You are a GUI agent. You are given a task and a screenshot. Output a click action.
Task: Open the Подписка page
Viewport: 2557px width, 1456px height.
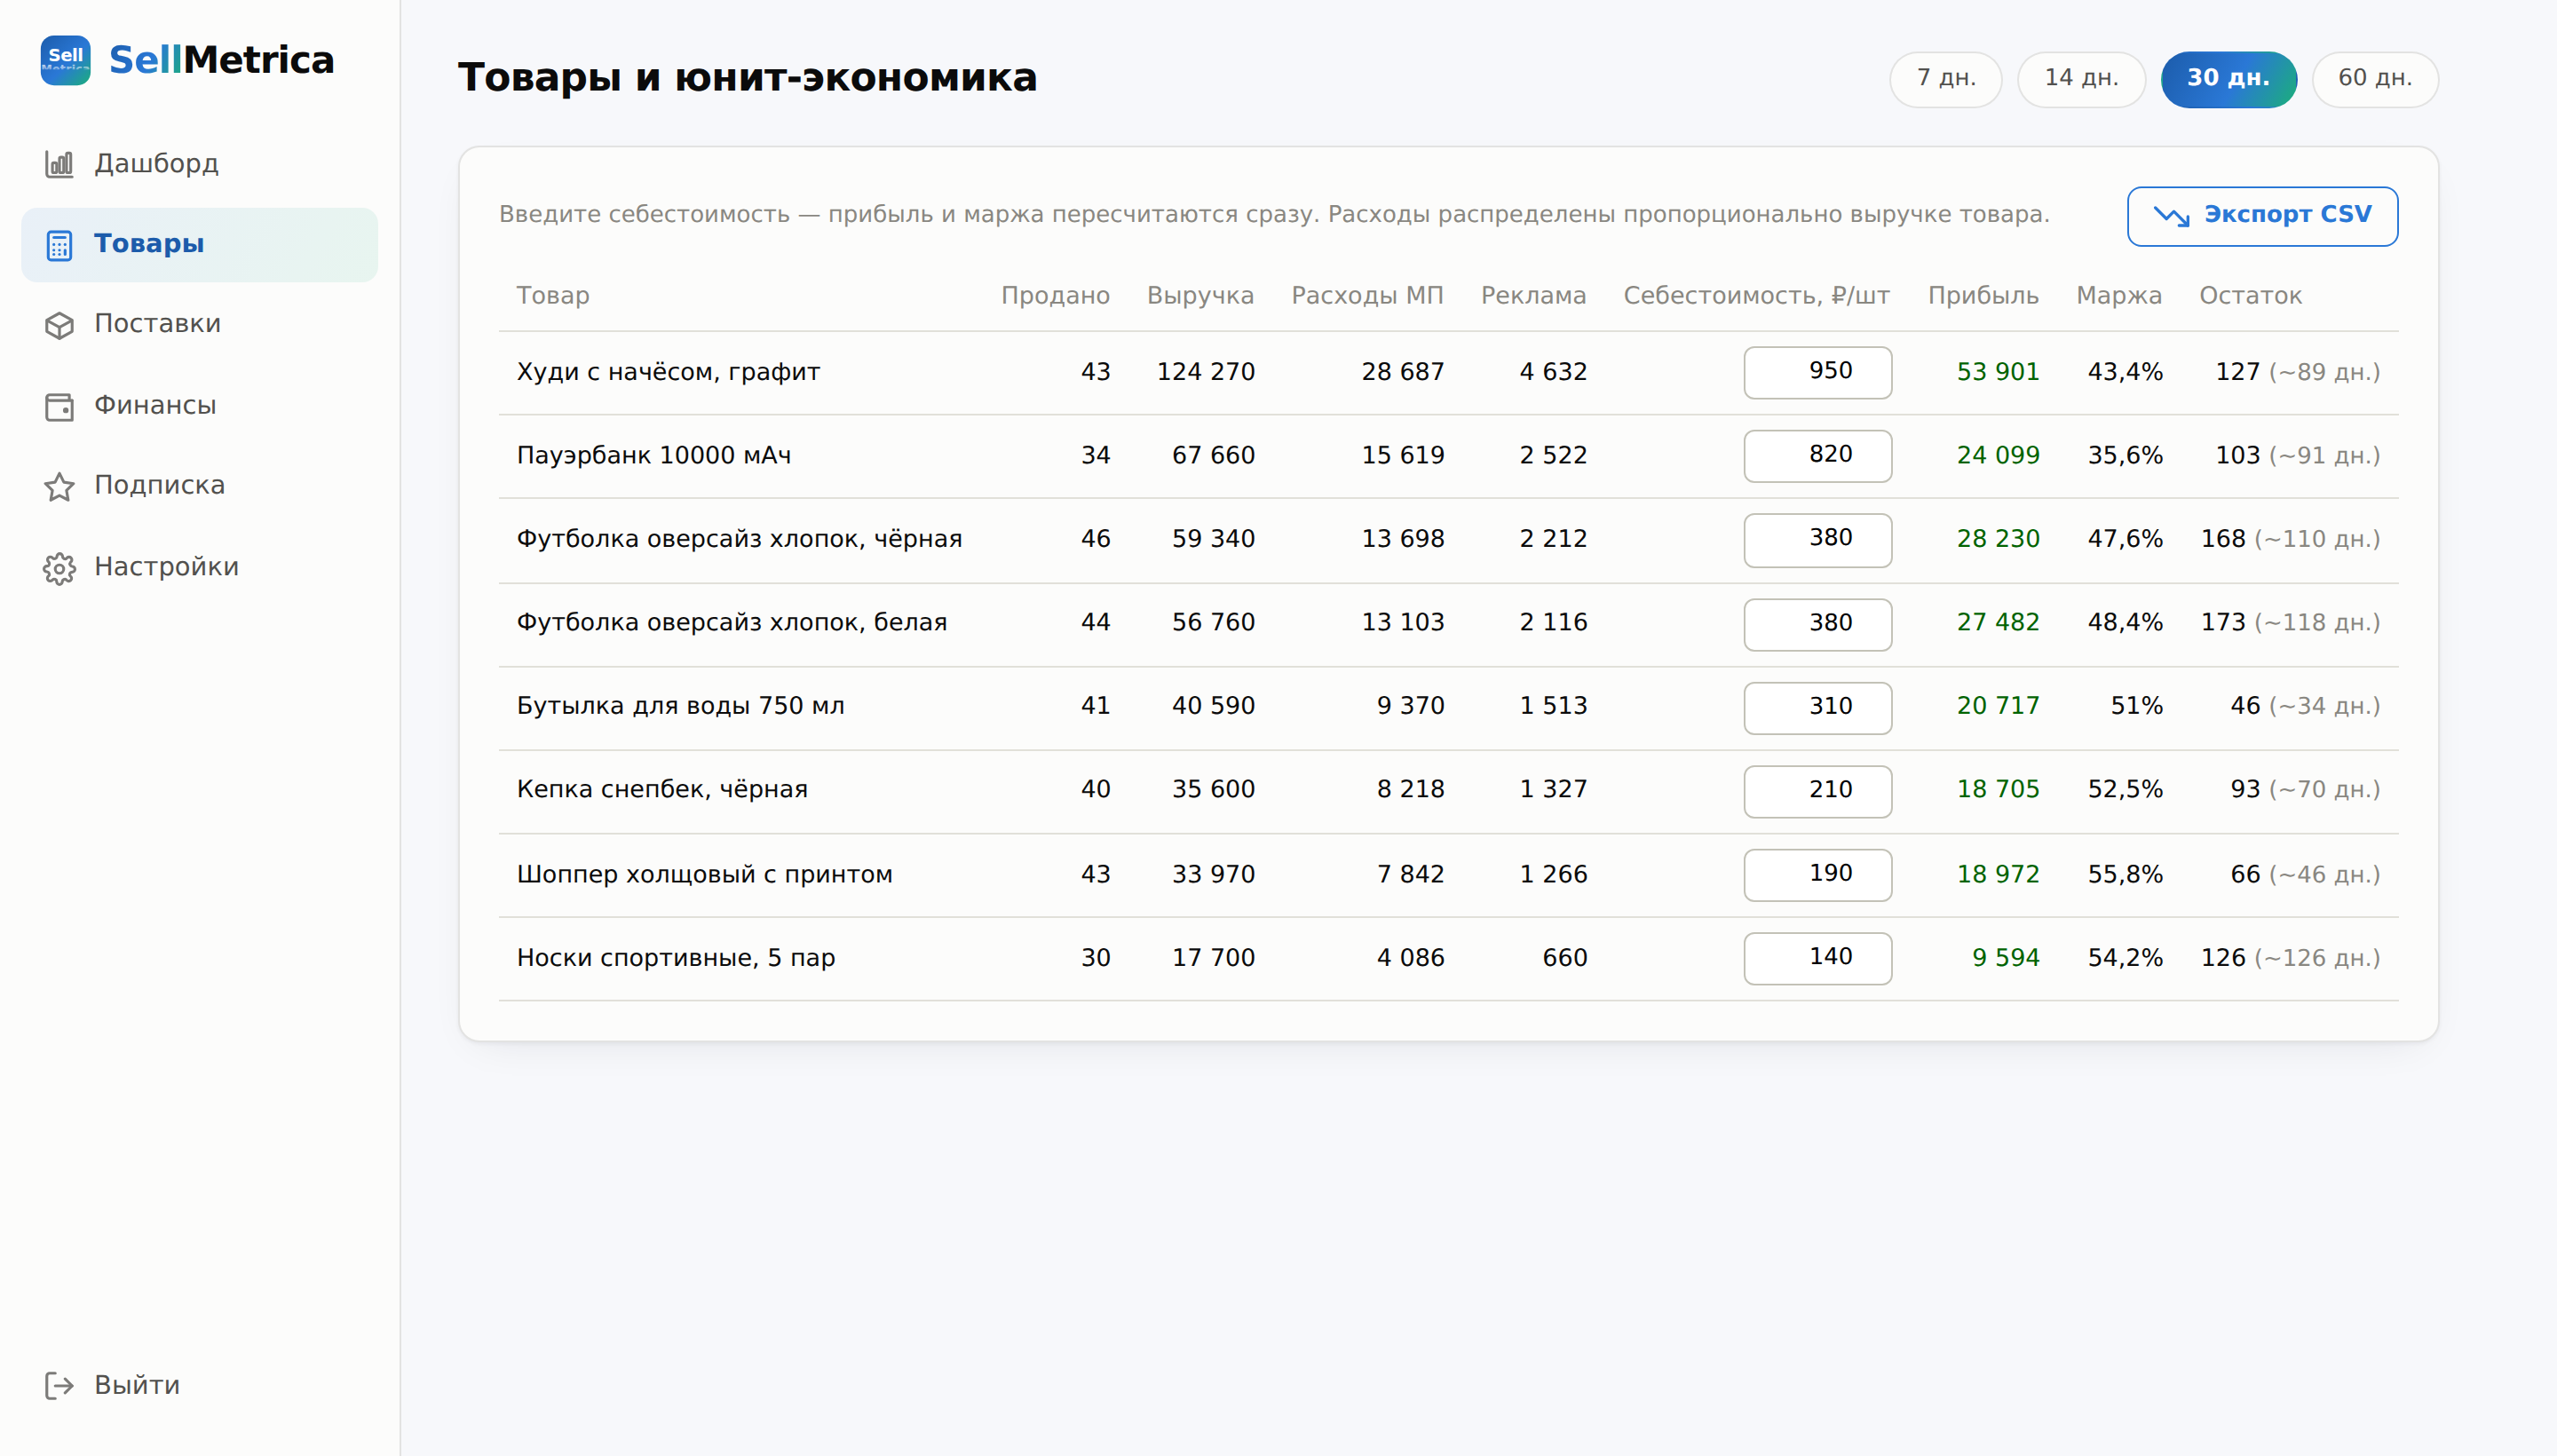click(x=200, y=486)
